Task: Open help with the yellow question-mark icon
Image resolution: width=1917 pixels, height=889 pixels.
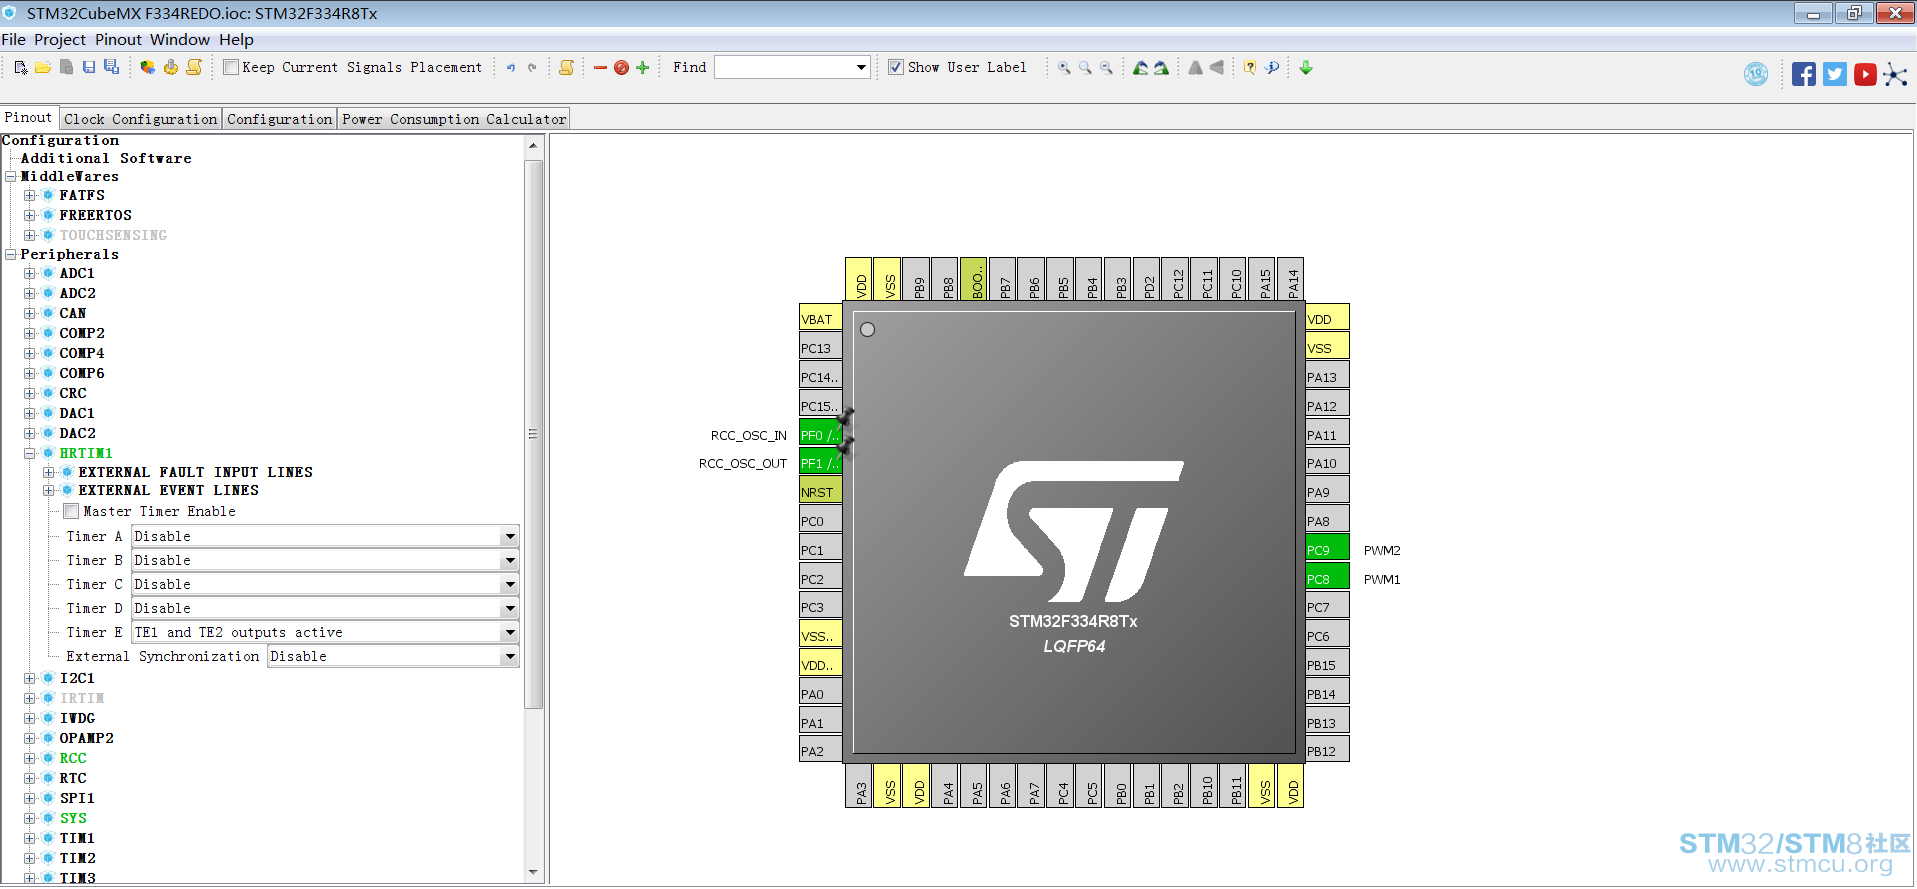Action: click(1250, 68)
